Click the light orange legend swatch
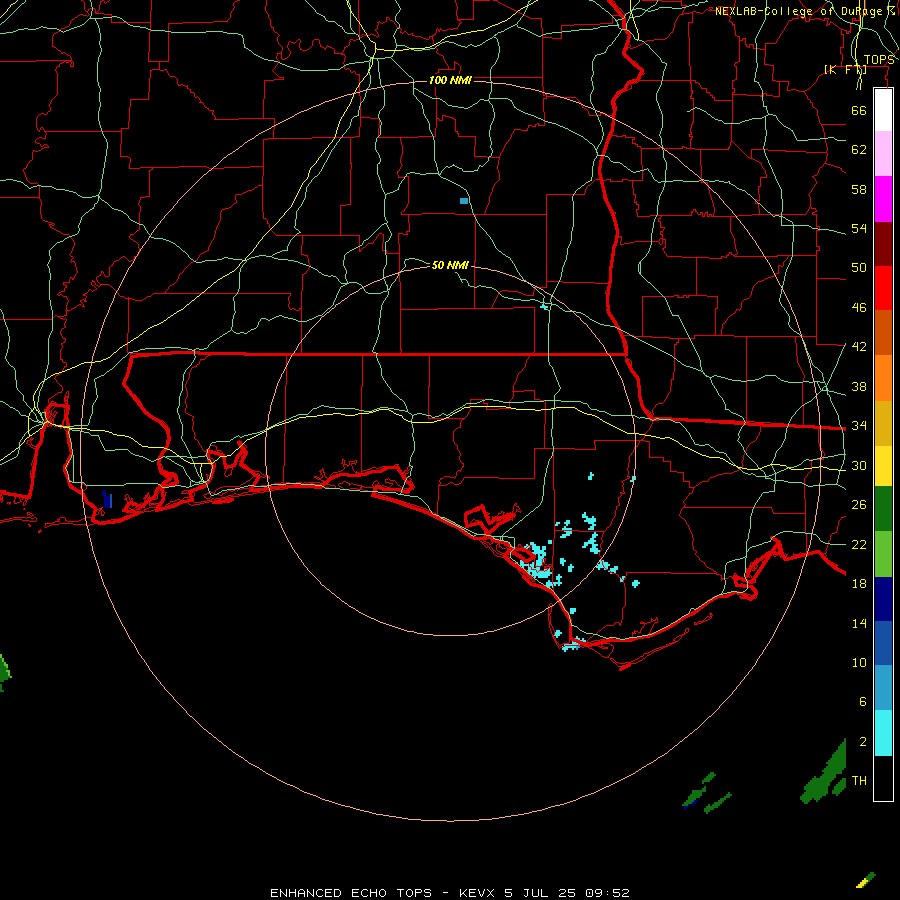 click(883, 378)
